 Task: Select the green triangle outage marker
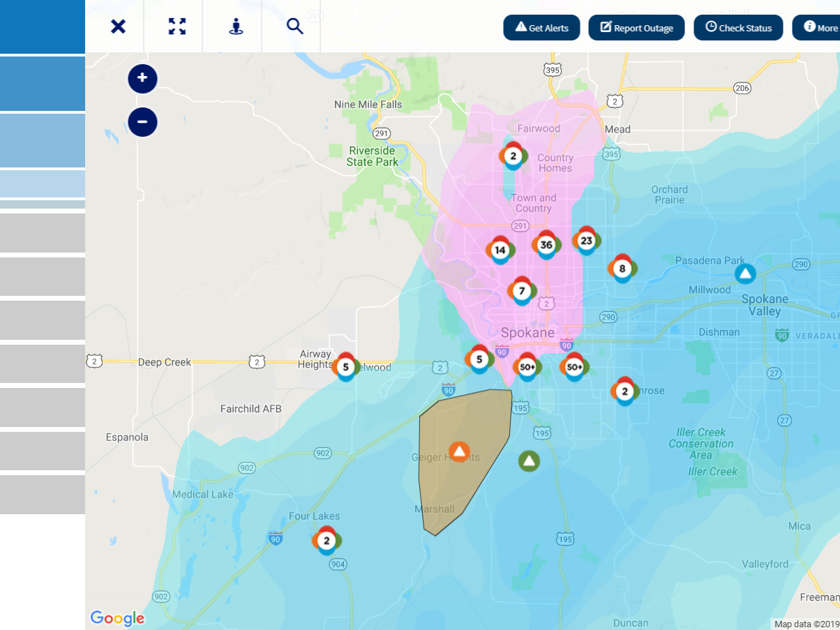click(x=529, y=461)
